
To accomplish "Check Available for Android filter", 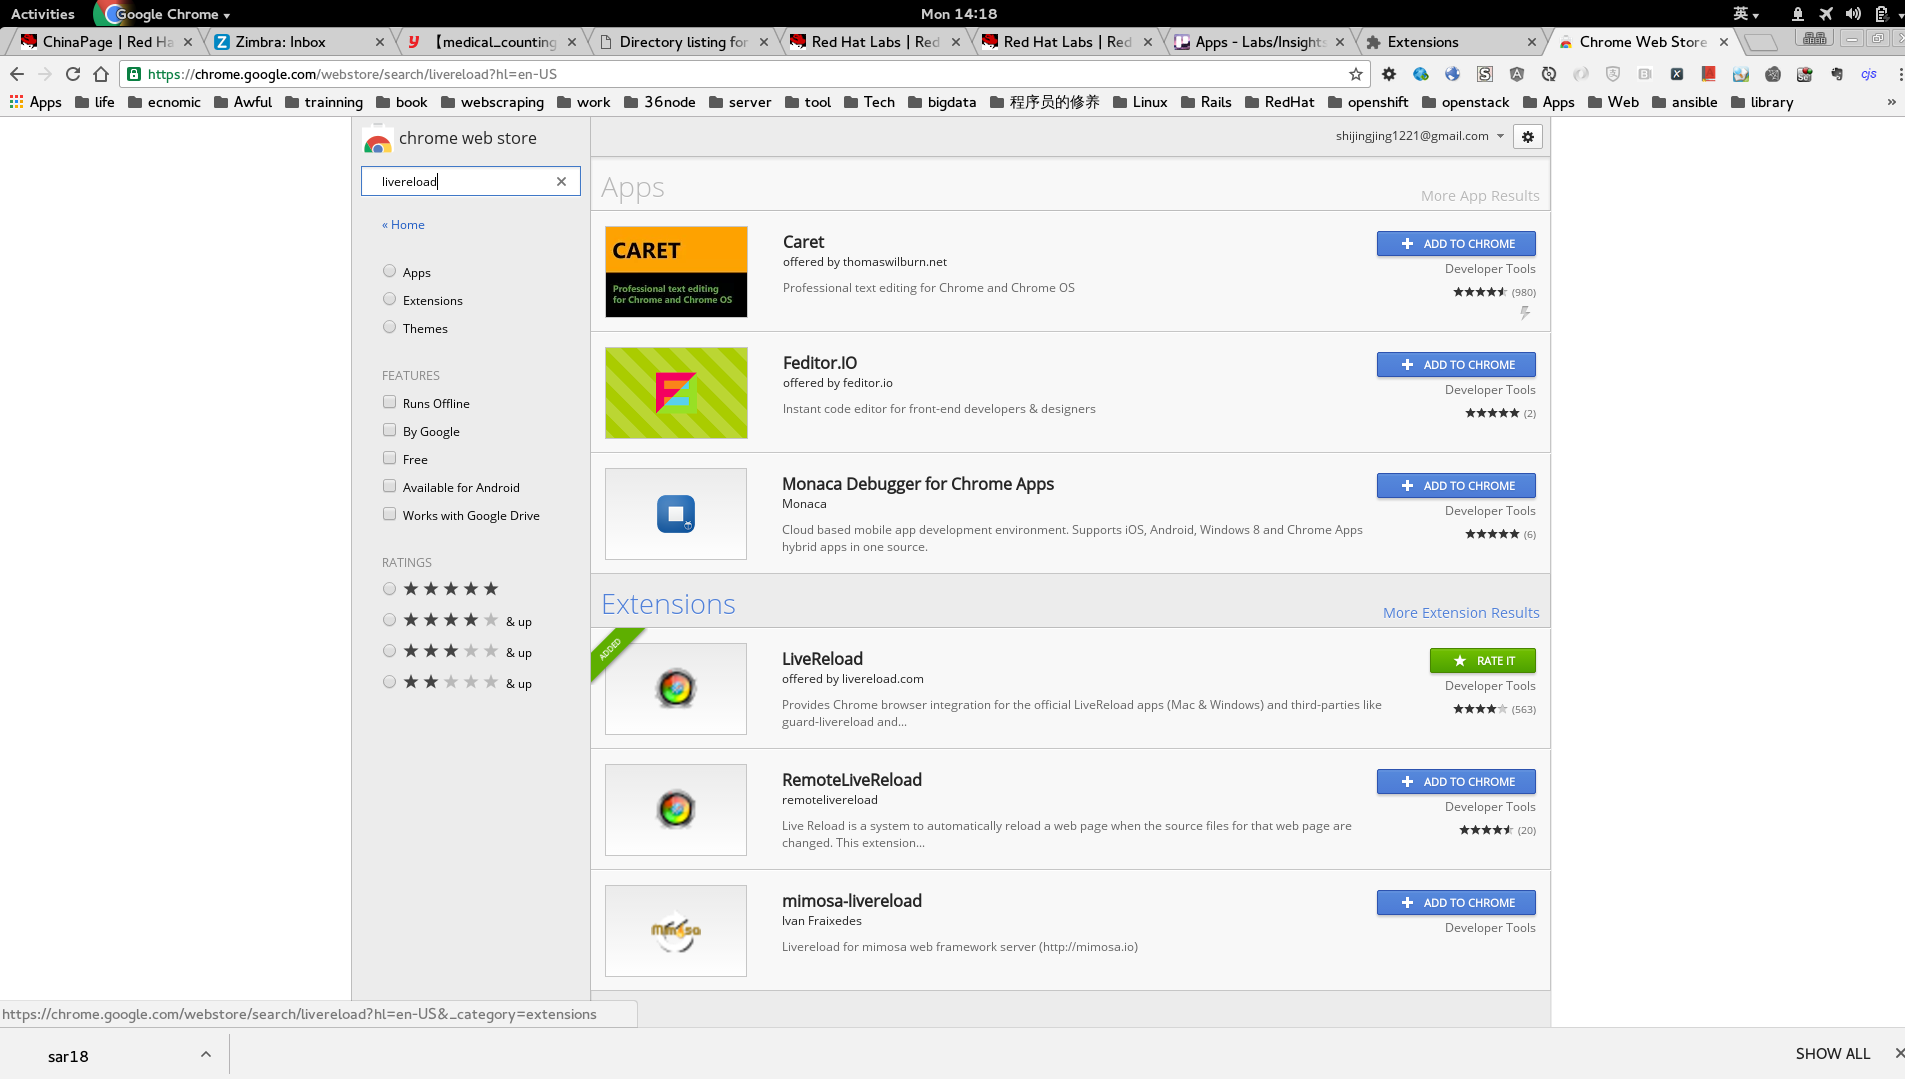I will [389, 486].
